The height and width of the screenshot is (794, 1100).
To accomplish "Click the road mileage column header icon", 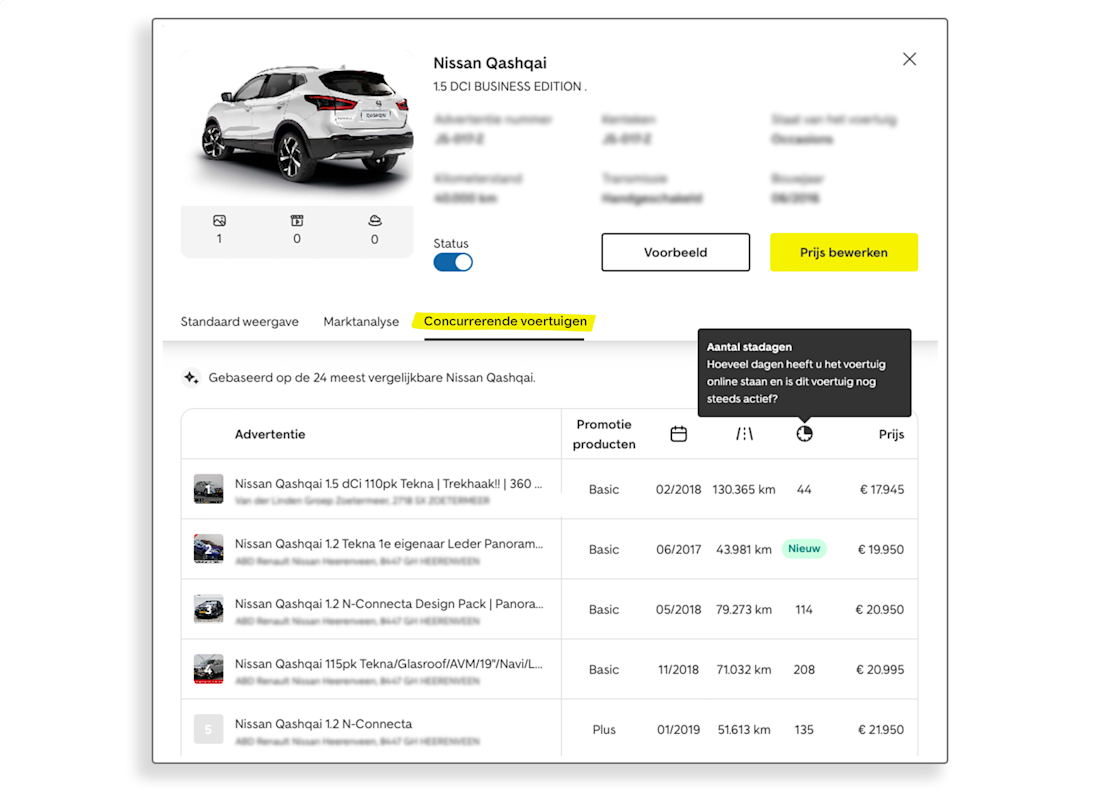I will [744, 434].
